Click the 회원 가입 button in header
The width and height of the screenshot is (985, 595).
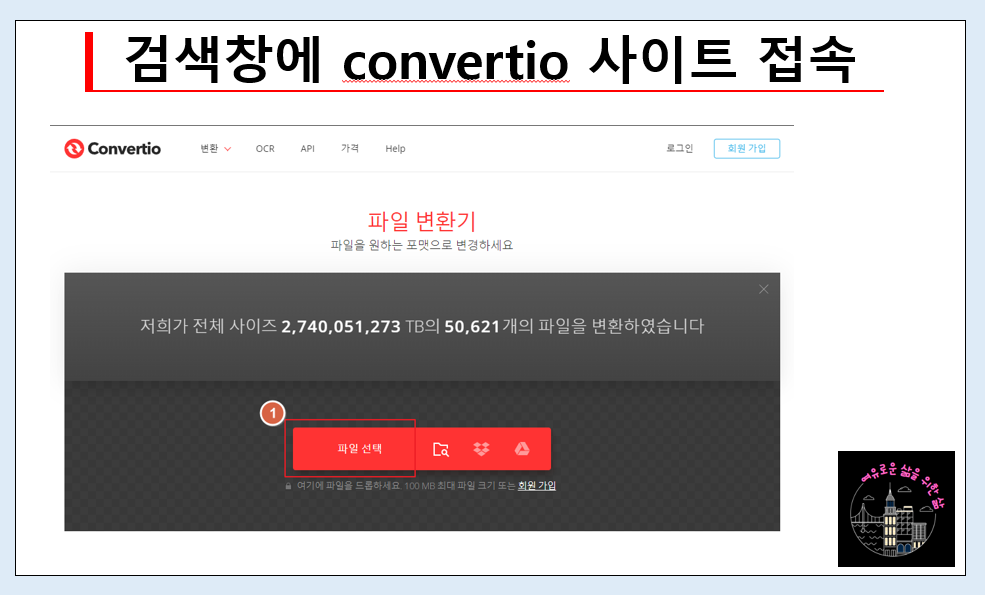pyautogui.click(x=747, y=149)
